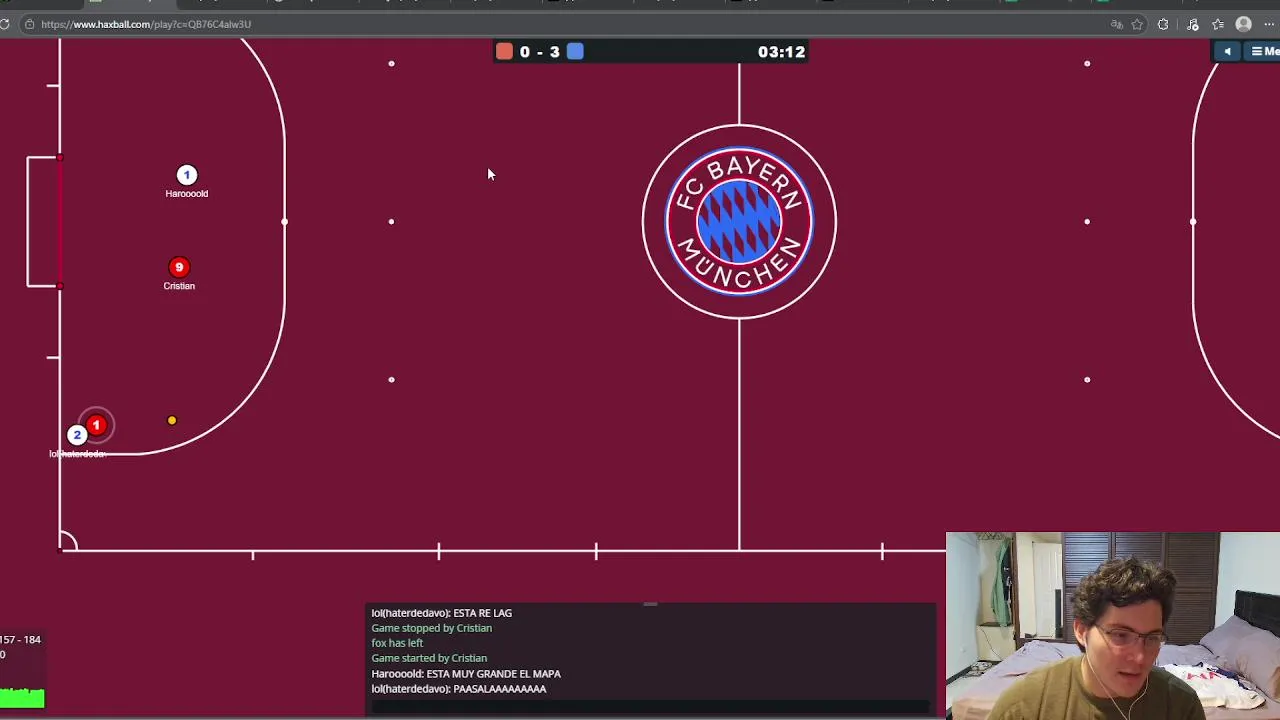Click the site padlock icon in the address bar
This screenshot has width=1280, height=720.
coord(29,24)
